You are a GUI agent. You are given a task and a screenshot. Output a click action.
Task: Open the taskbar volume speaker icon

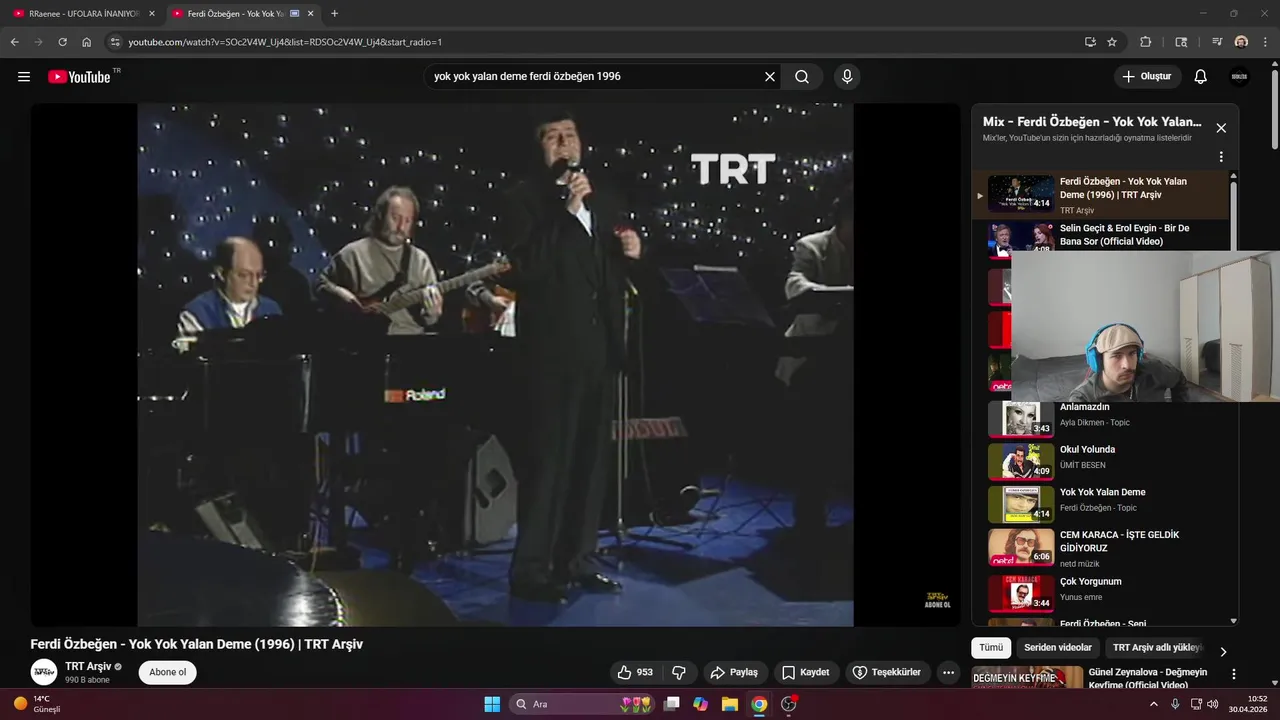click(1212, 704)
